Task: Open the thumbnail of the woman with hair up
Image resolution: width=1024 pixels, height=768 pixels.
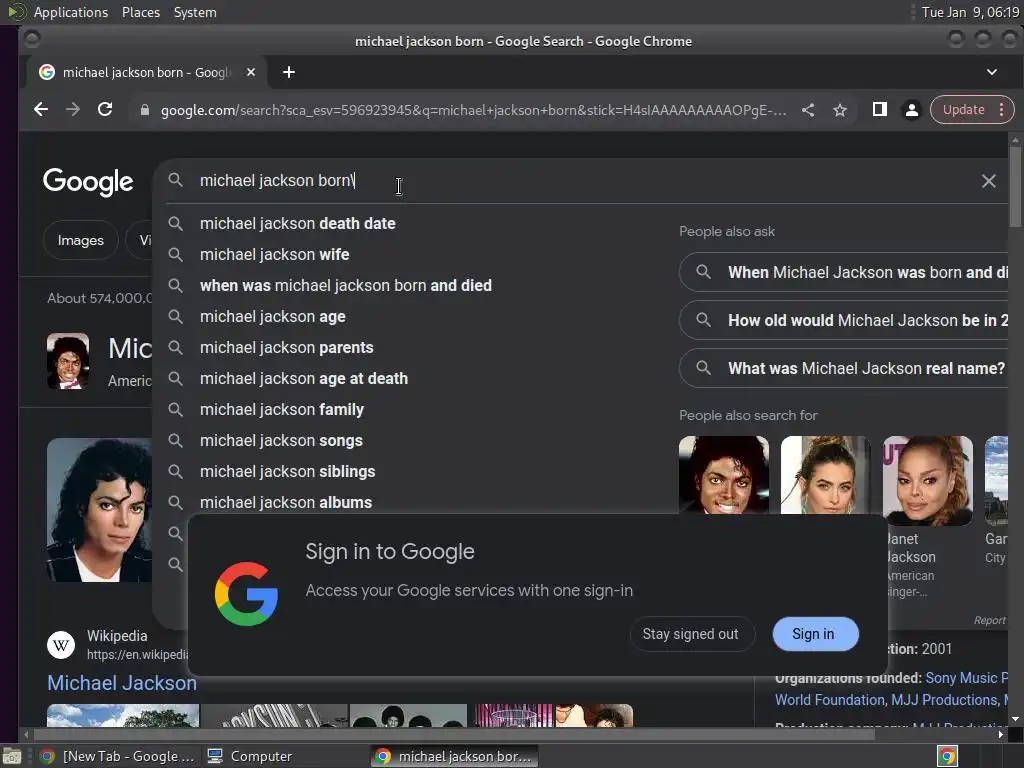Action: [825, 475]
